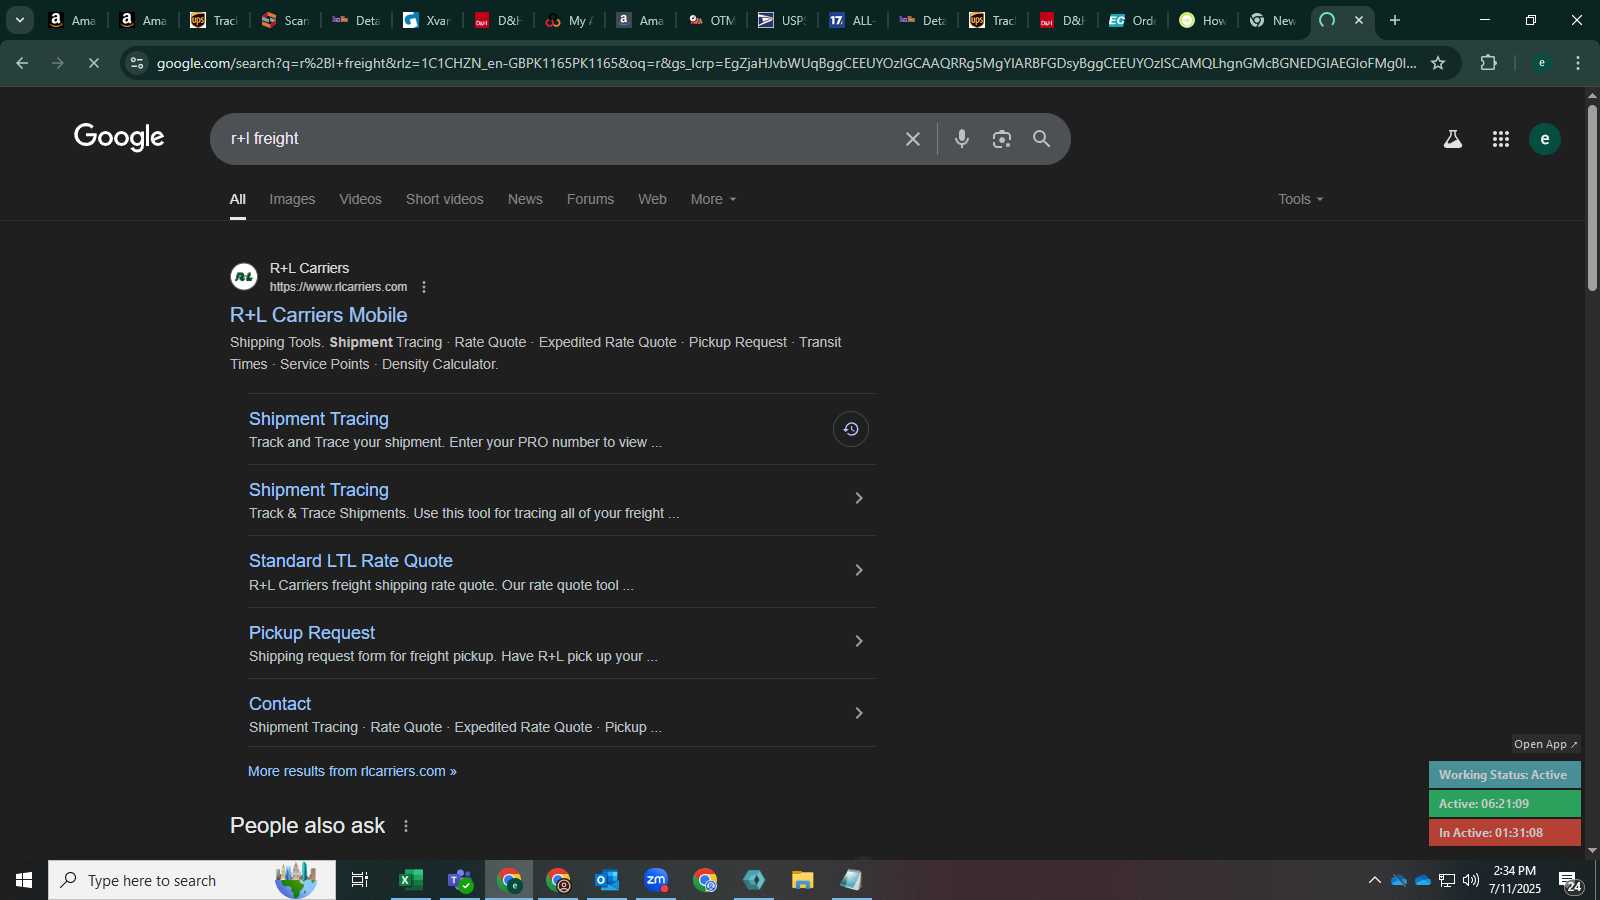Click the Google logo
The width and height of the screenshot is (1600, 900).
119,137
